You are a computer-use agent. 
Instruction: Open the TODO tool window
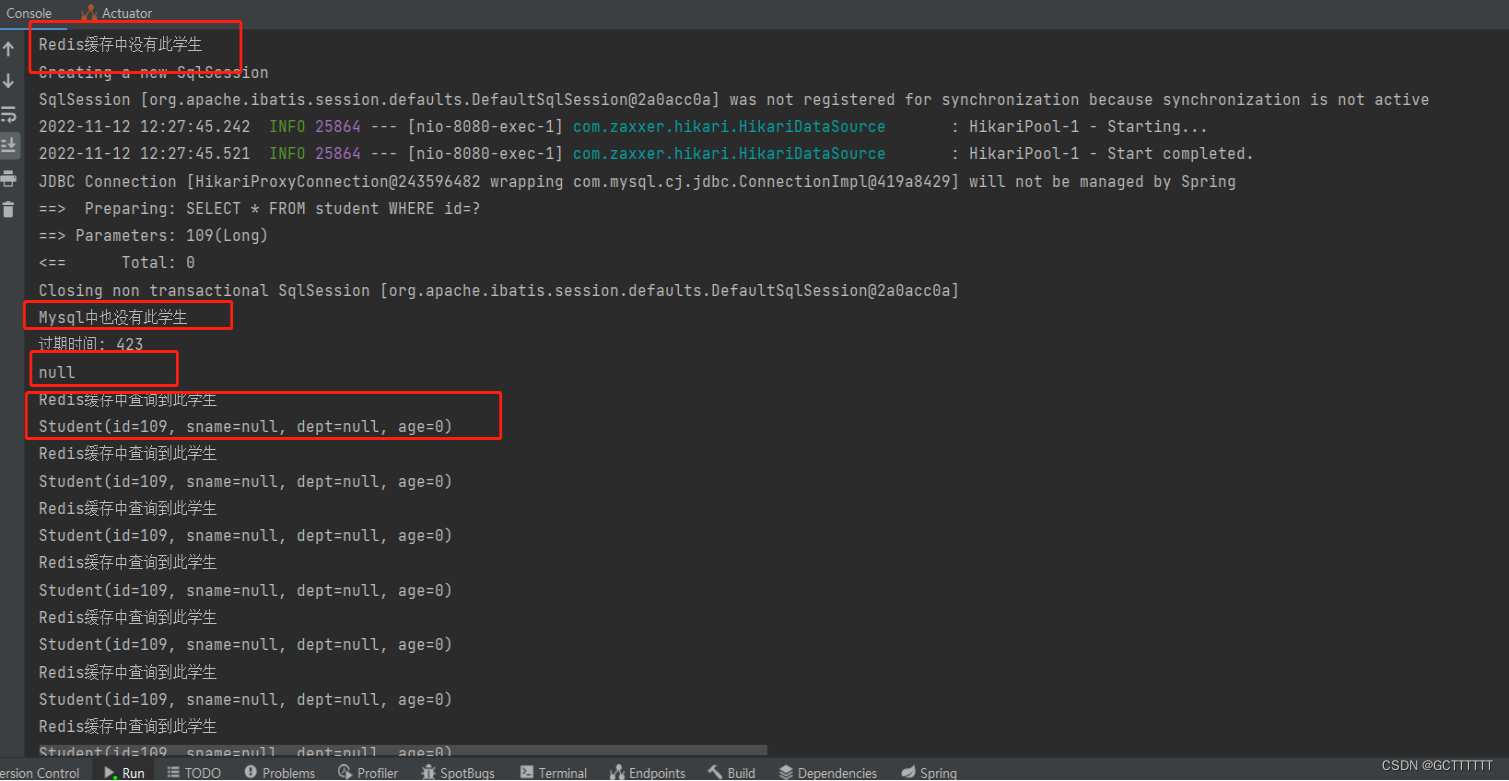pyautogui.click(x=194, y=773)
